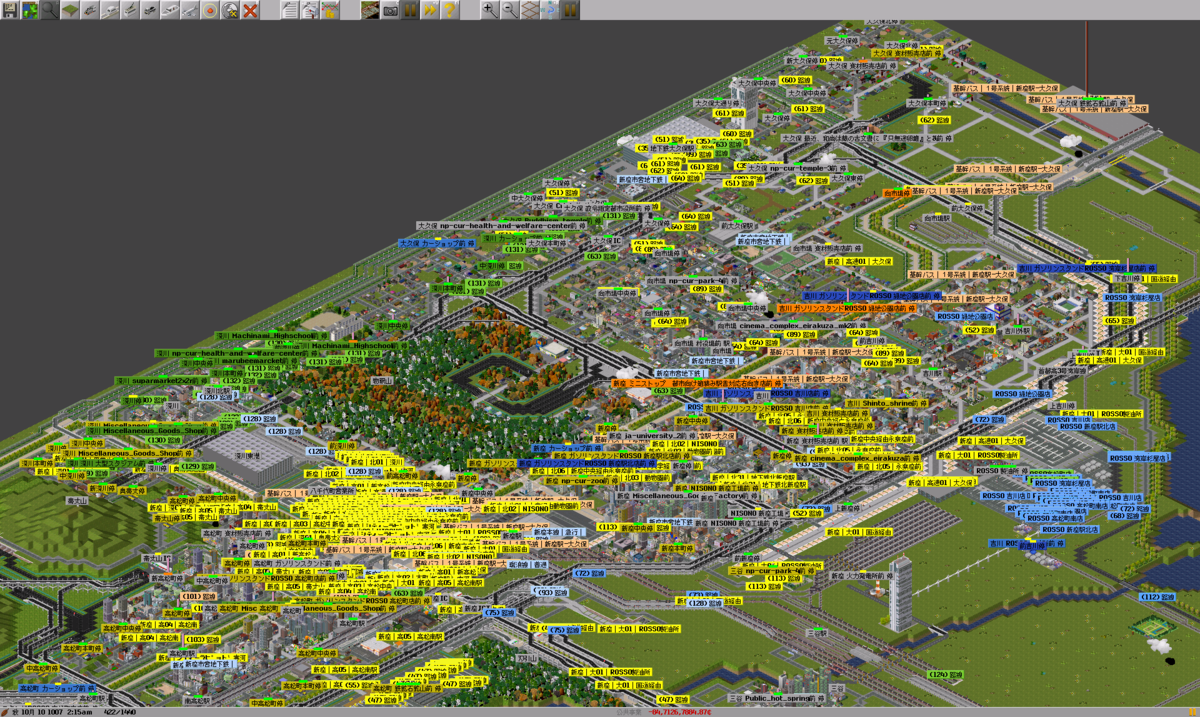Click the white skyscraper tower building
The width and height of the screenshot is (1200, 717).
coord(900,592)
